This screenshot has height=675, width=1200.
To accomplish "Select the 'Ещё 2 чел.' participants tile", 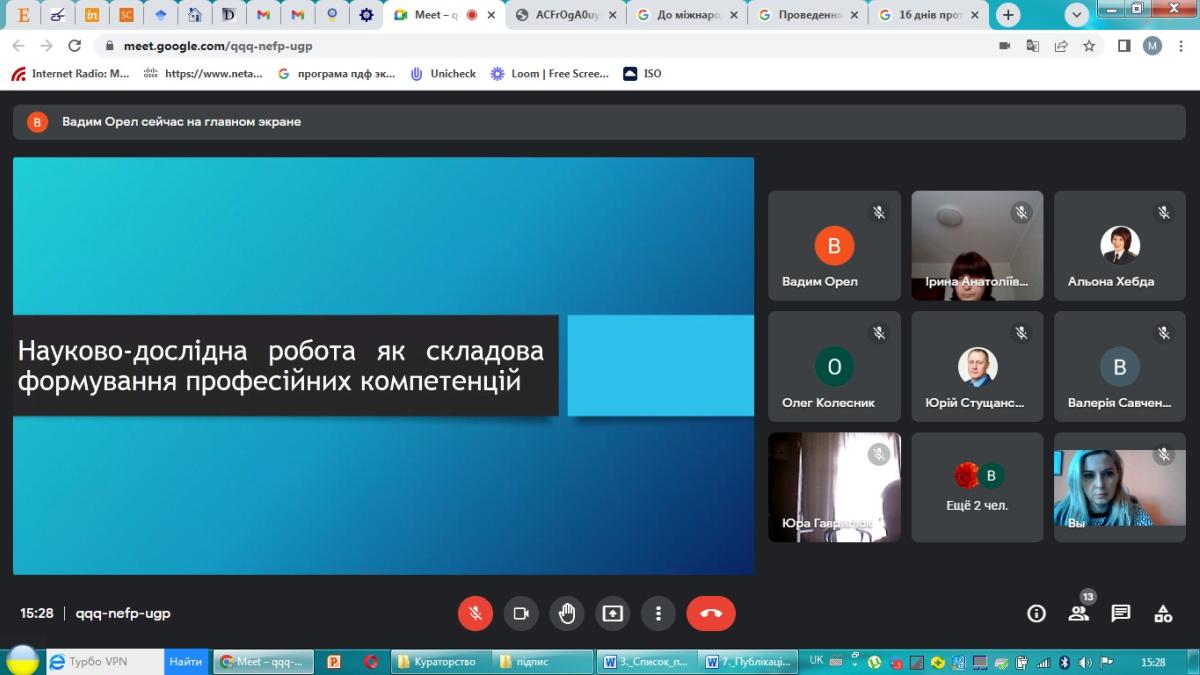I will (977, 487).
